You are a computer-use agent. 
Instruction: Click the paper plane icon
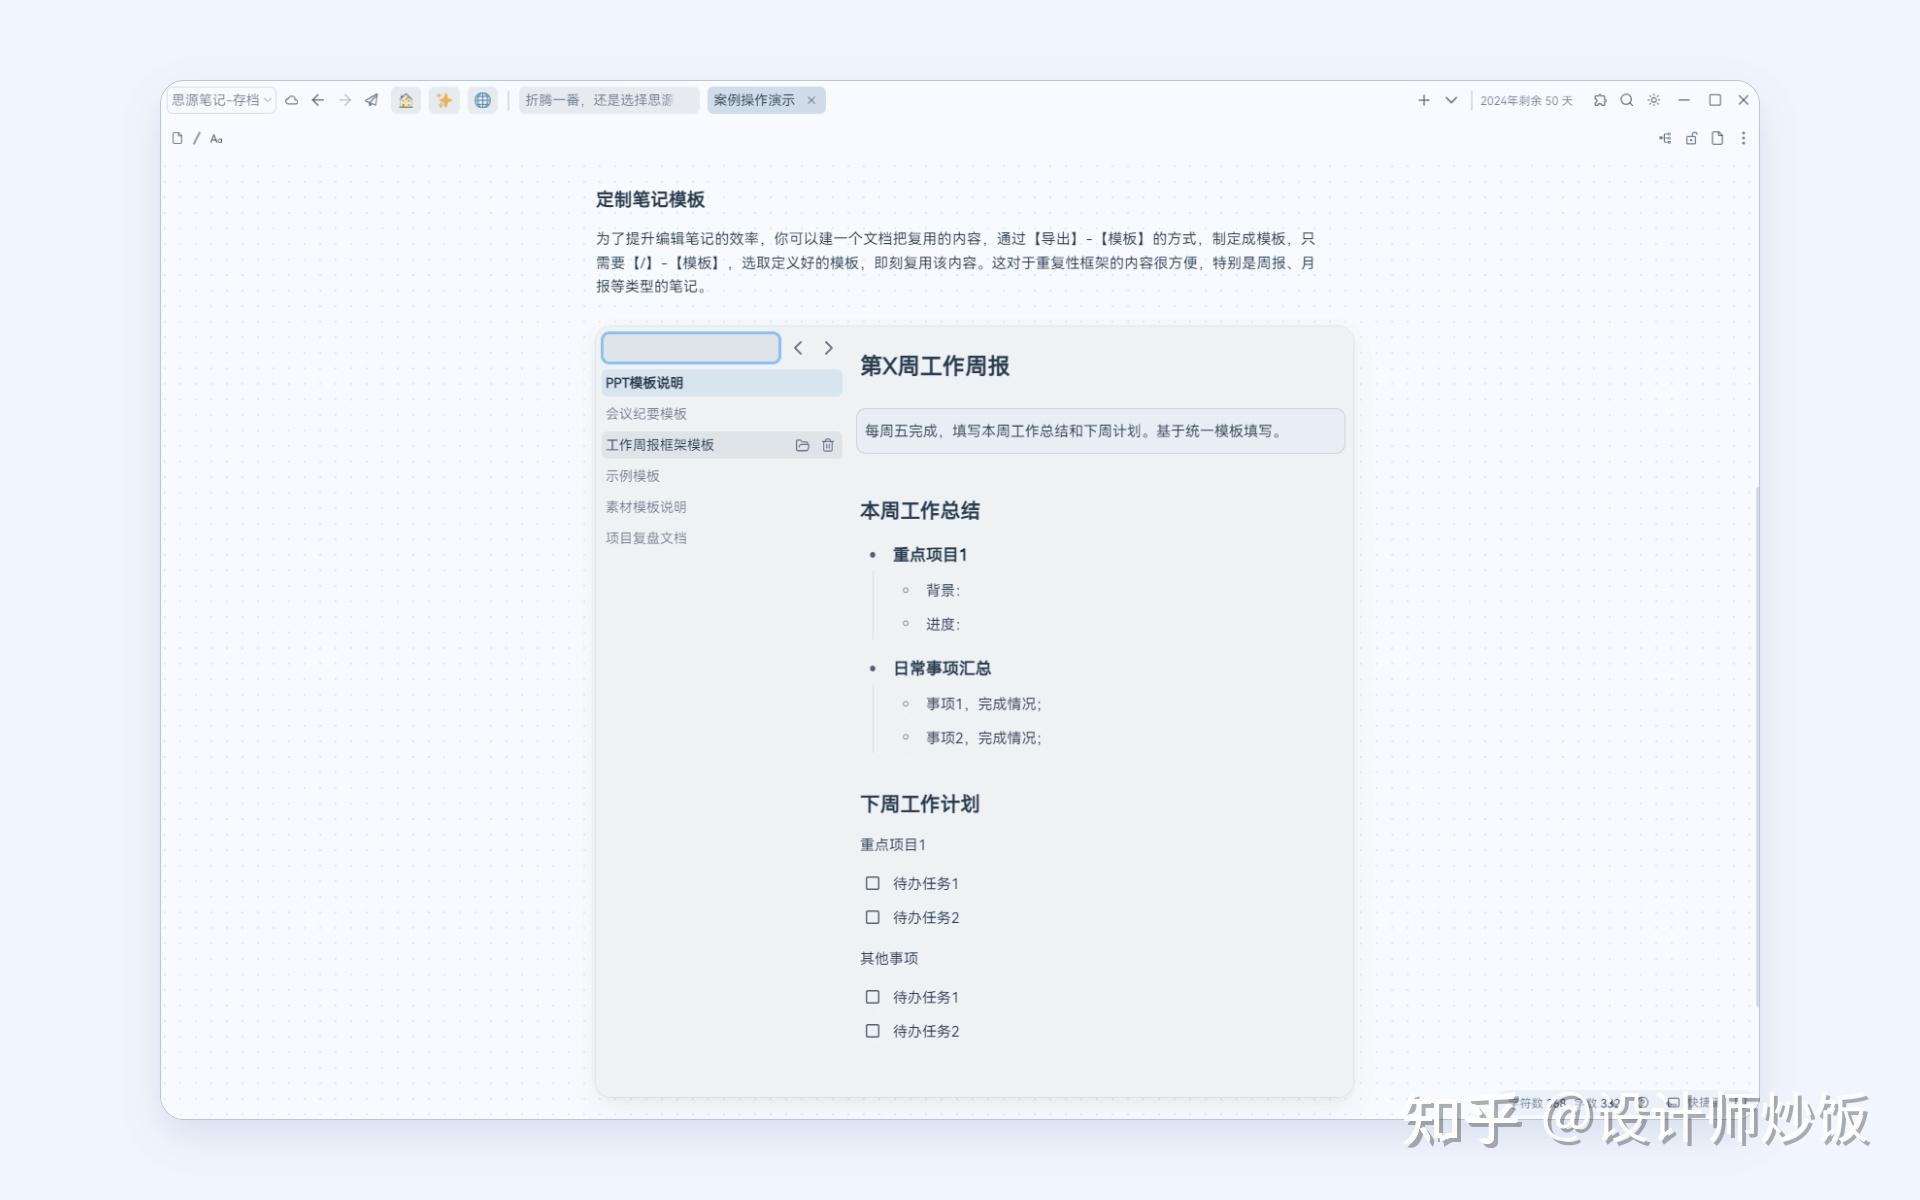(371, 100)
